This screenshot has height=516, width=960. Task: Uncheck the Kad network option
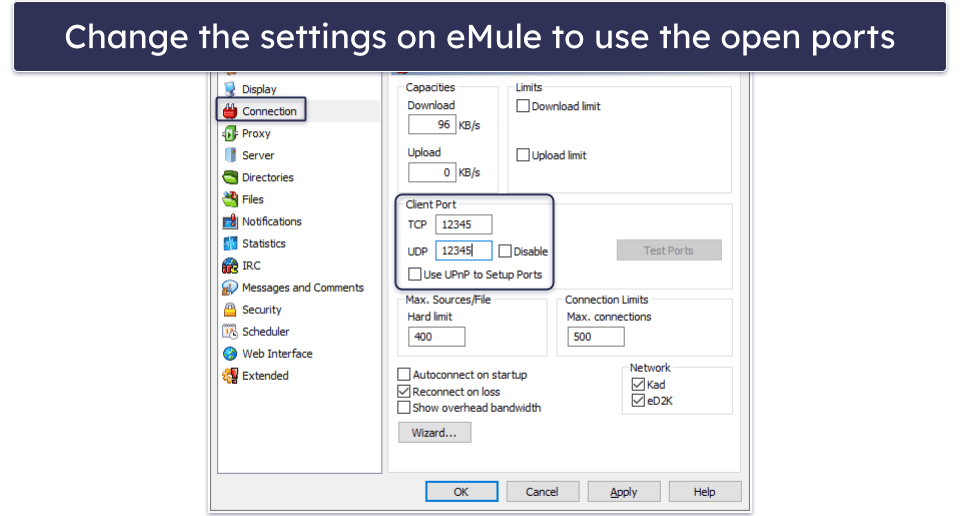[638, 385]
